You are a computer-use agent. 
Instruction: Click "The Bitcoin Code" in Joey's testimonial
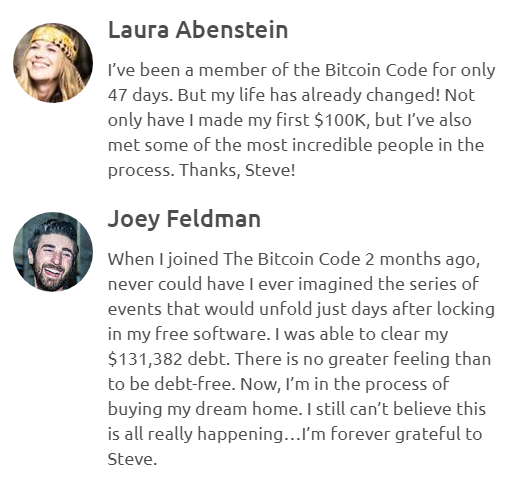[x=292, y=259]
